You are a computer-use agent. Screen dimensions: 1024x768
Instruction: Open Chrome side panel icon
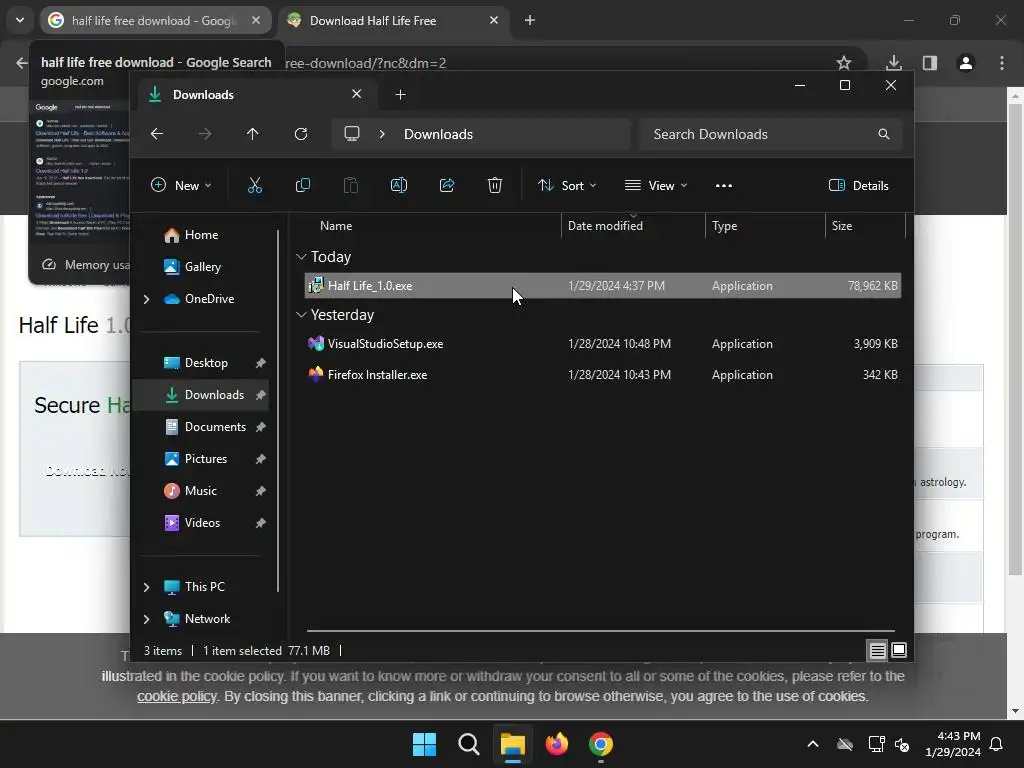929,63
